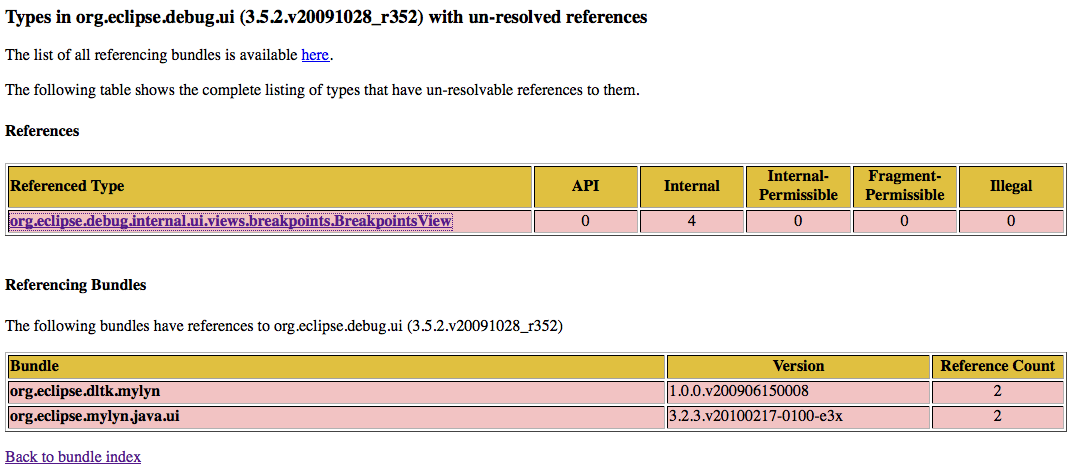This screenshot has height=474, width=1079.
Task: Select the org.eclipse.mylyn.java.ui bundle cell
Action: click(336, 417)
